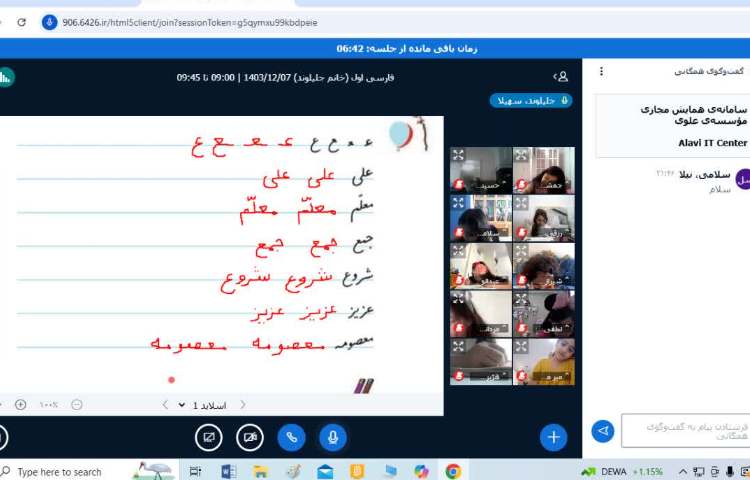Toggle screen sharing button
Screen dimensions: 750x480
click(209, 437)
